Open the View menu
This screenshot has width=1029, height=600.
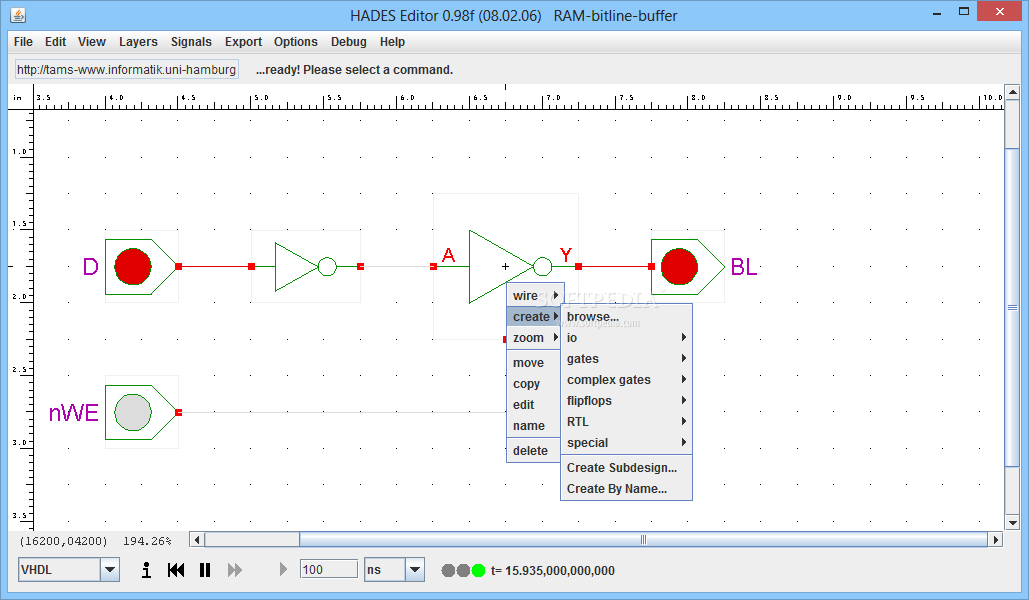92,42
